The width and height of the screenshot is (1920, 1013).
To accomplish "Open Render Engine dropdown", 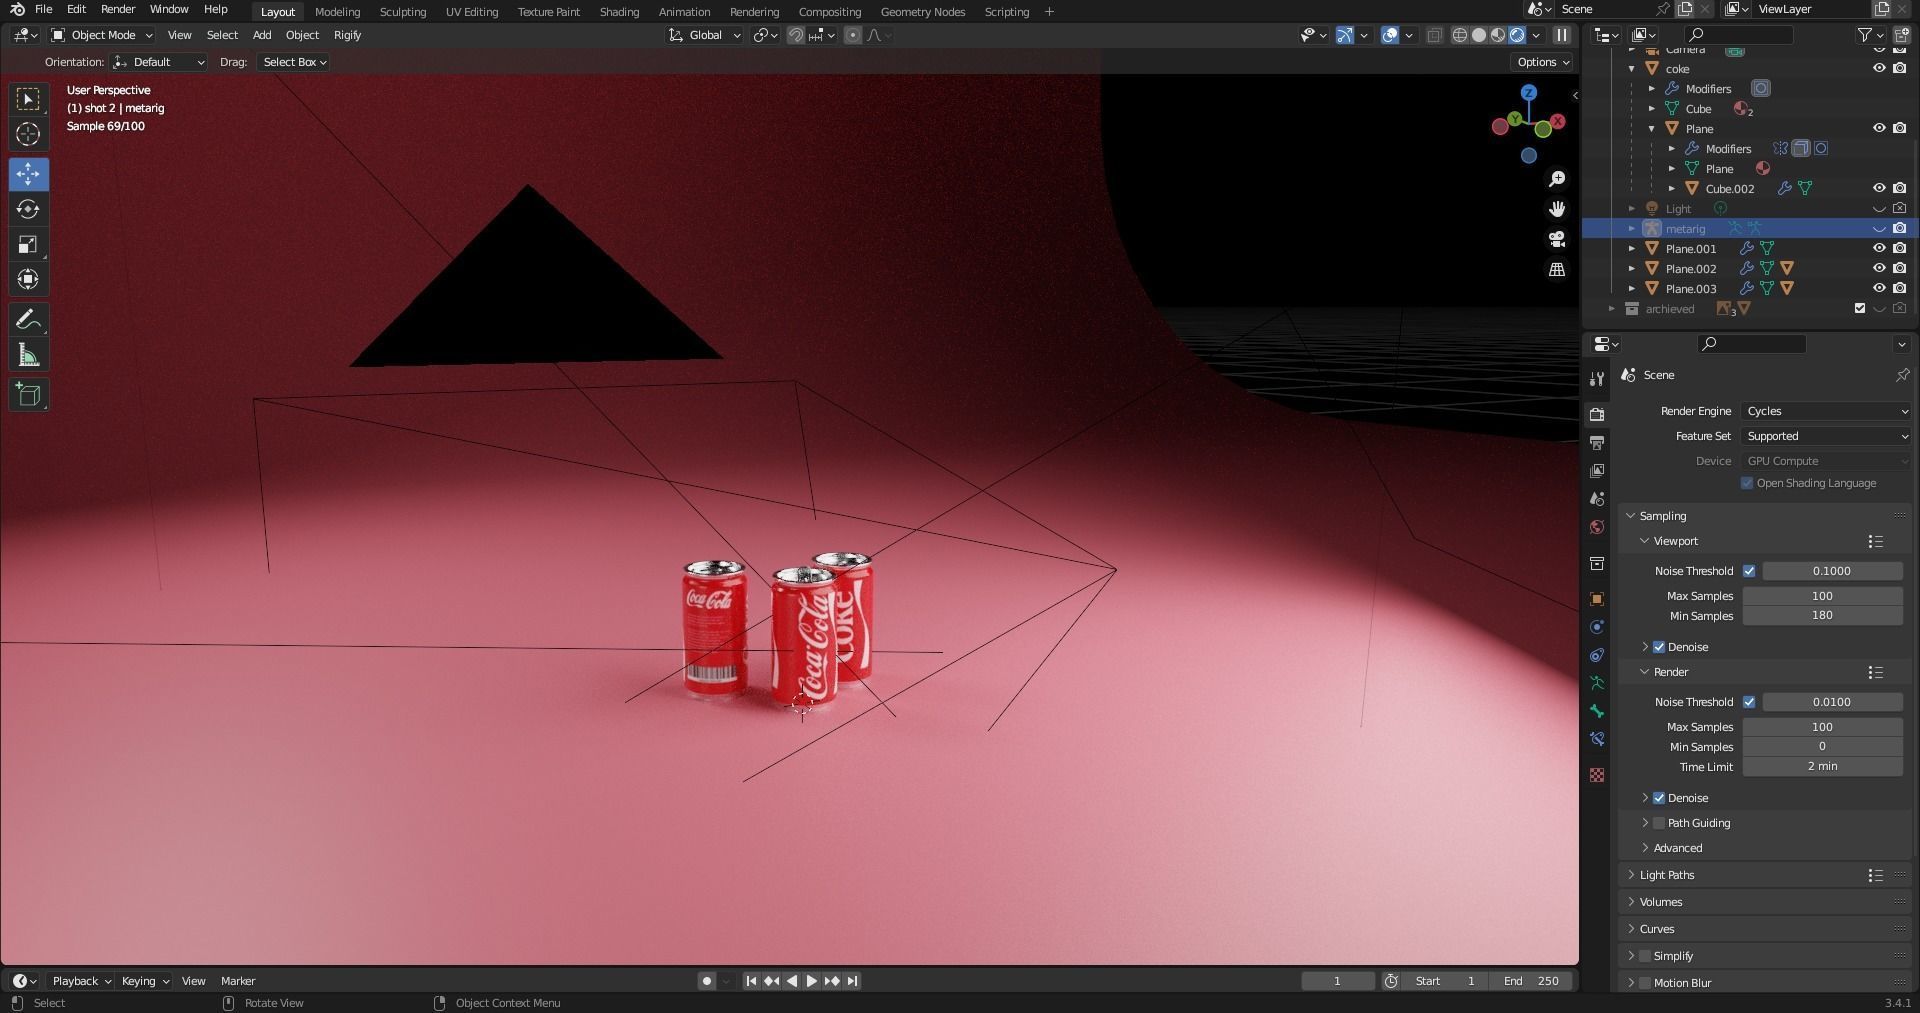I will (x=1826, y=411).
